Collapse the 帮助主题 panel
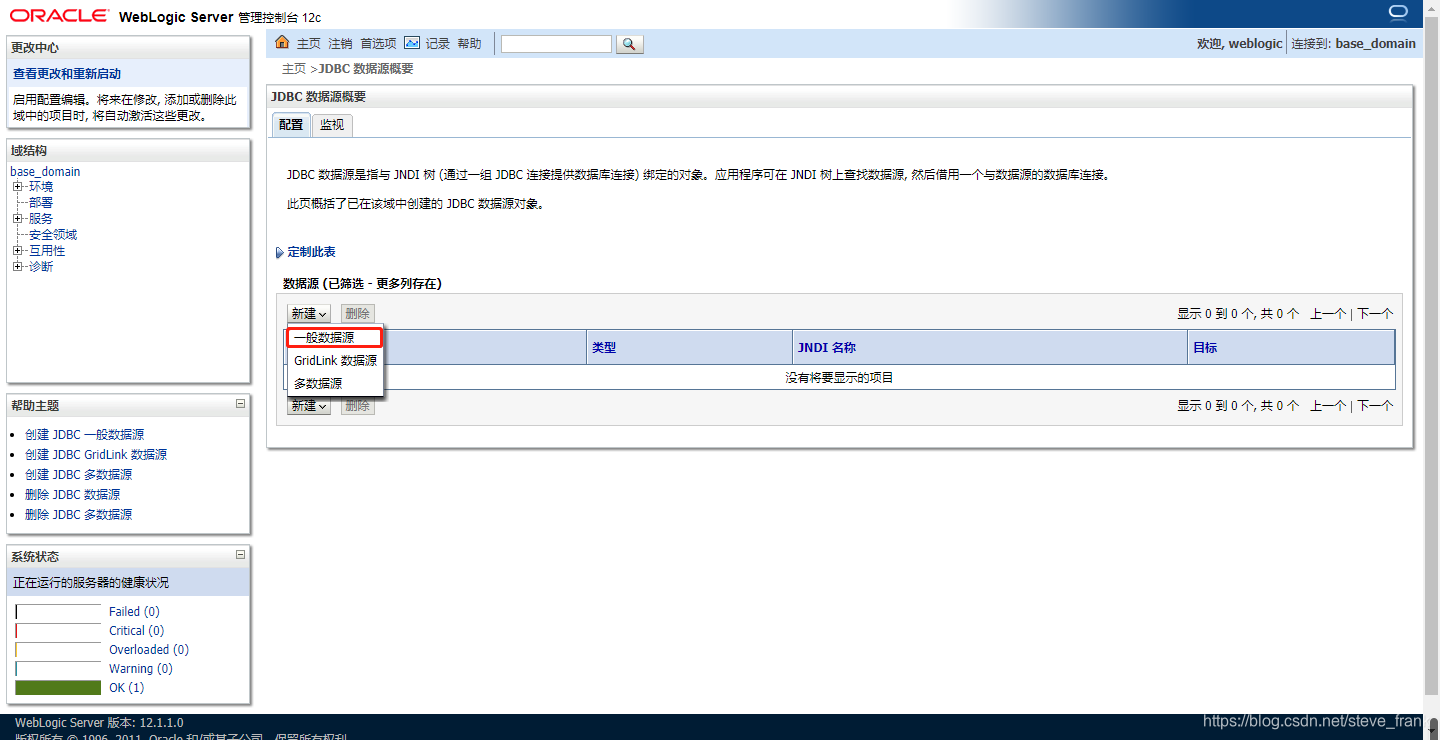The image size is (1440, 740). pos(240,404)
